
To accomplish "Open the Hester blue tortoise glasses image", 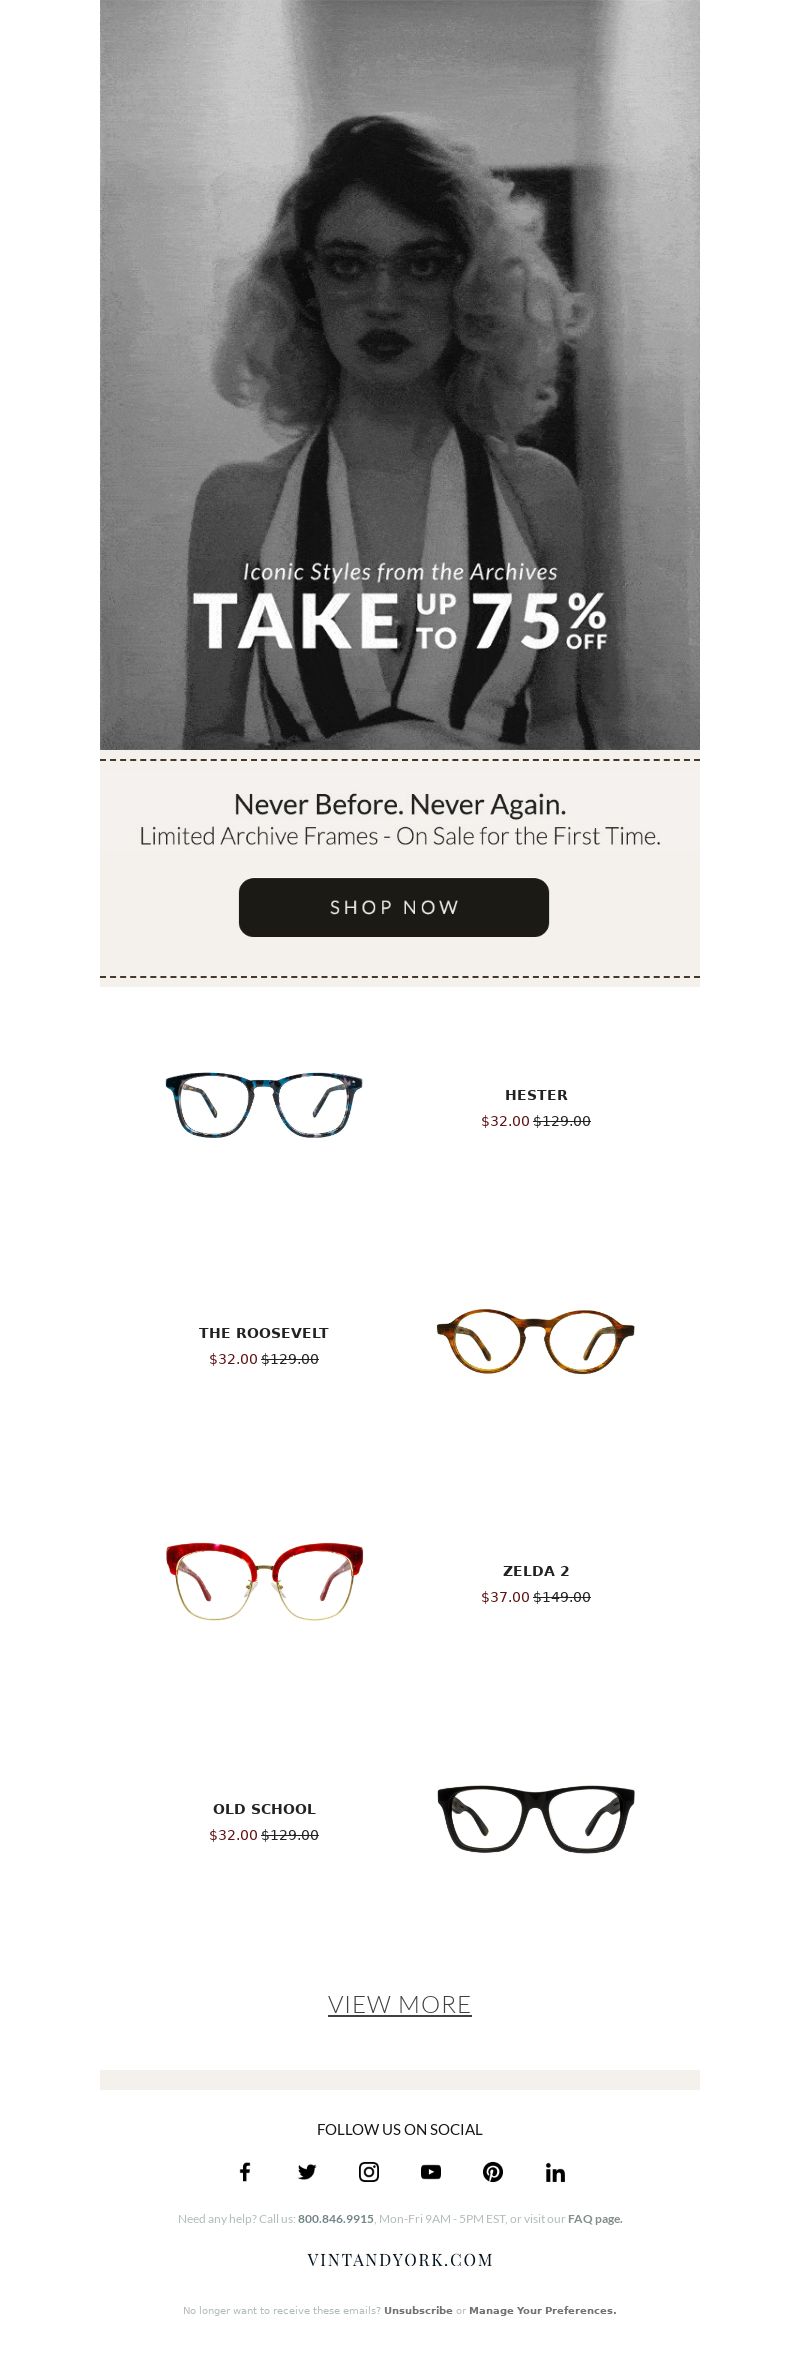I will coord(264,1105).
